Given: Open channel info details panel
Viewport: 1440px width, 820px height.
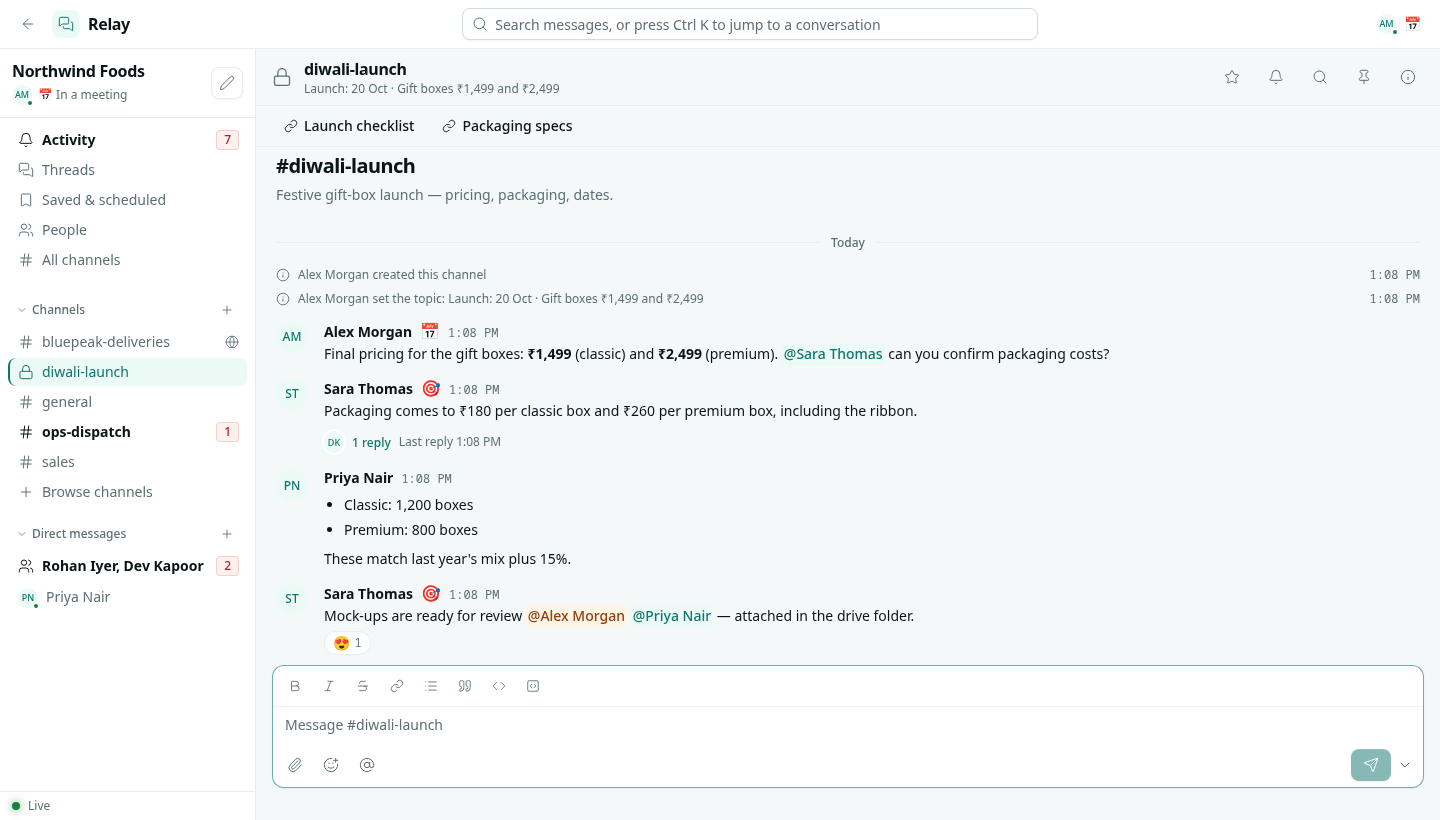Looking at the screenshot, I should [1408, 77].
